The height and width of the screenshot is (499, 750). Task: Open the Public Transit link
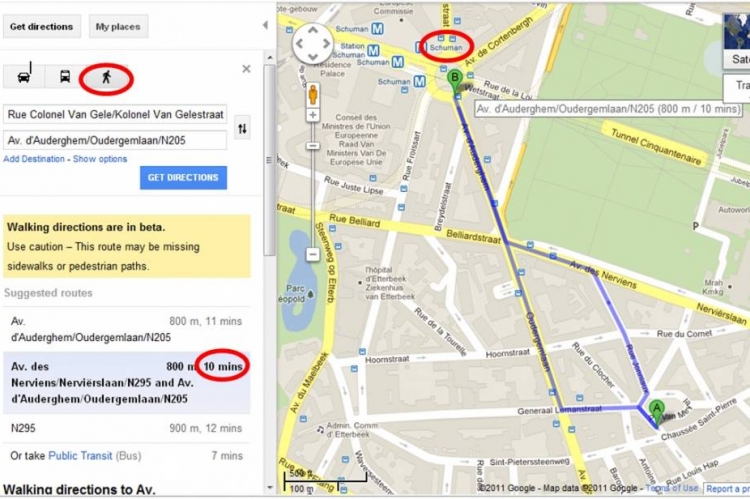coord(80,455)
